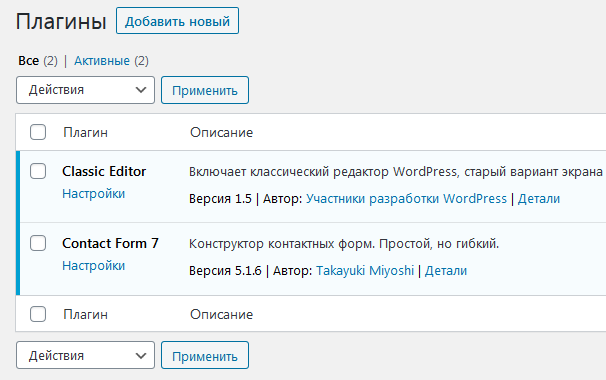Click Конструктор контактных форм description

[344, 244]
